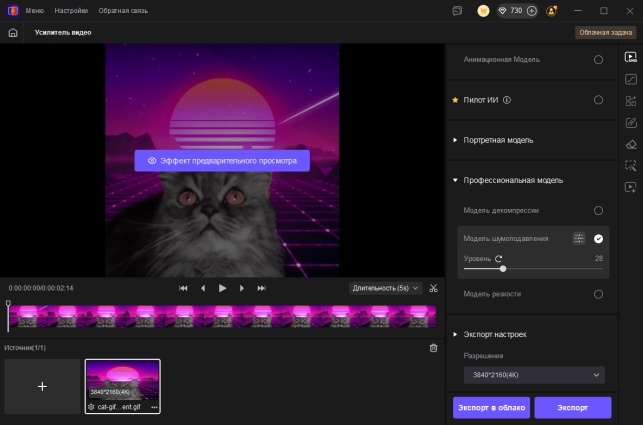
Task: Open the AI video generation sidebar tool
Action: click(x=631, y=187)
